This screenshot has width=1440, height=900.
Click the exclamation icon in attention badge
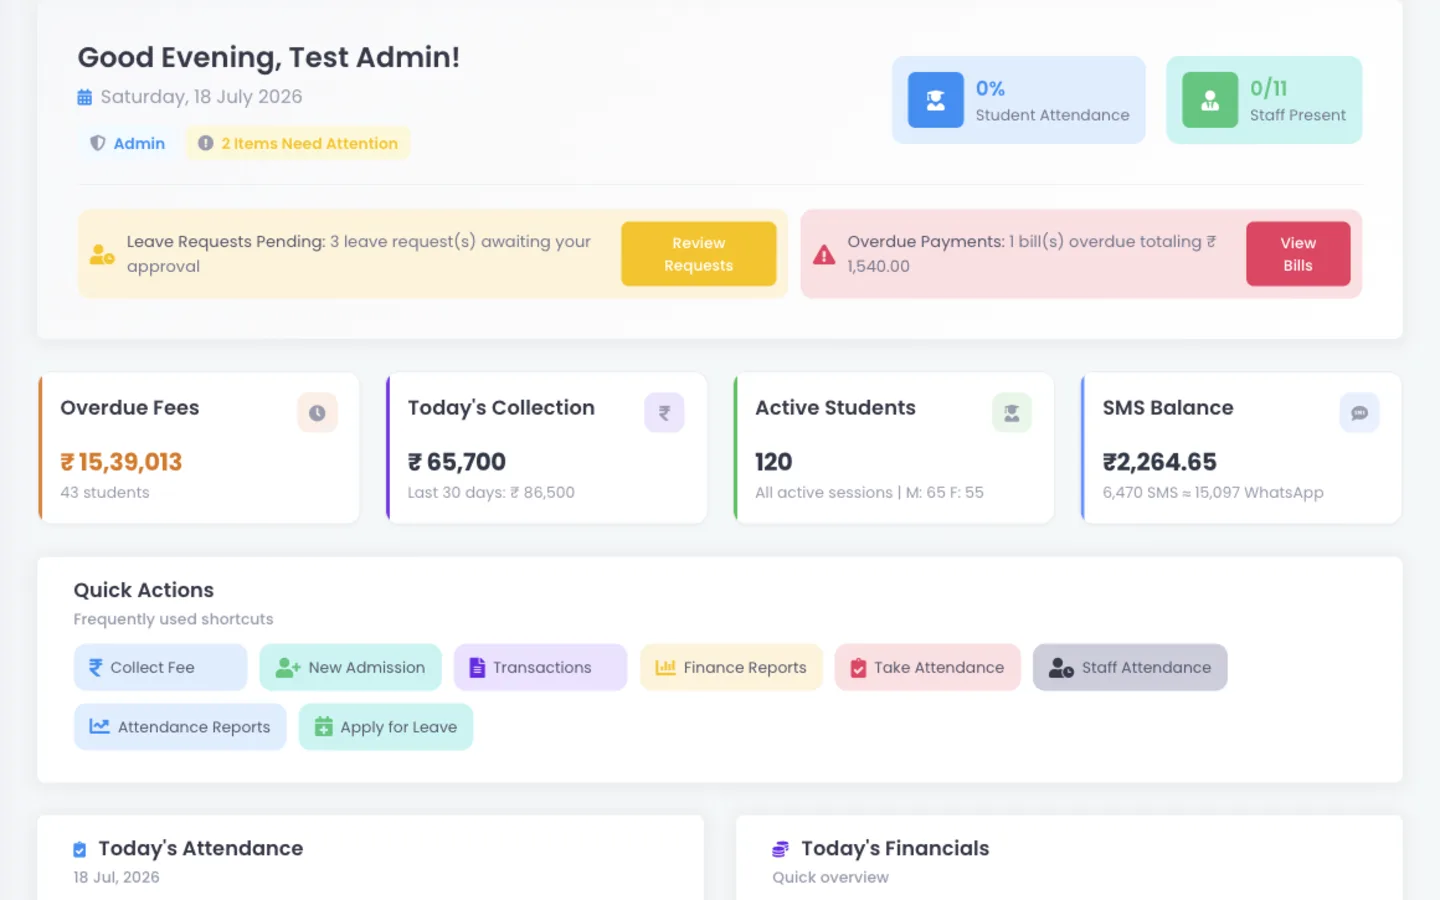pos(205,143)
